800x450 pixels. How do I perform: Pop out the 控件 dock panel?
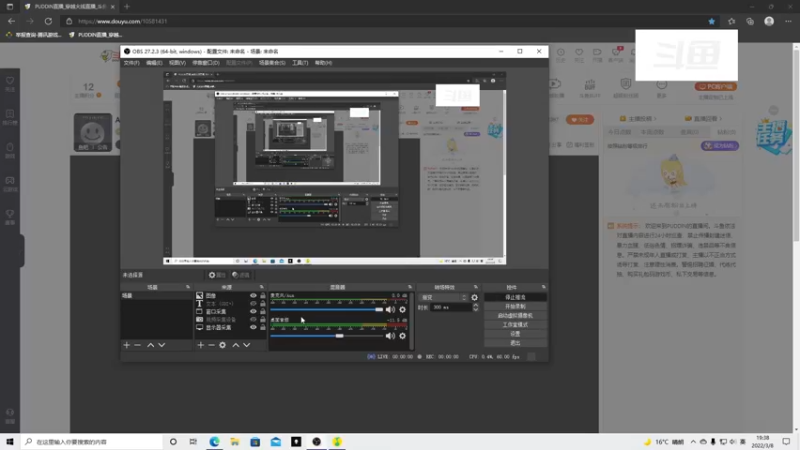coord(543,287)
